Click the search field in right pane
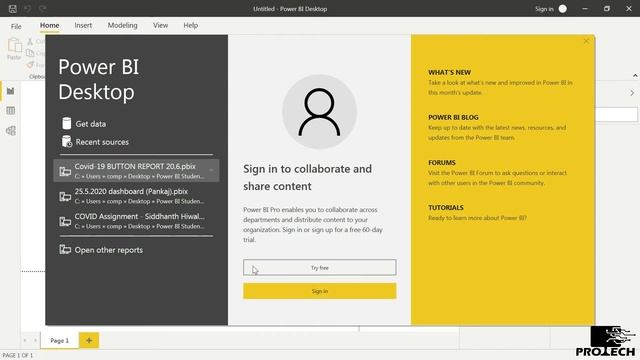This screenshot has height=360, width=640. [x=617, y=115]
